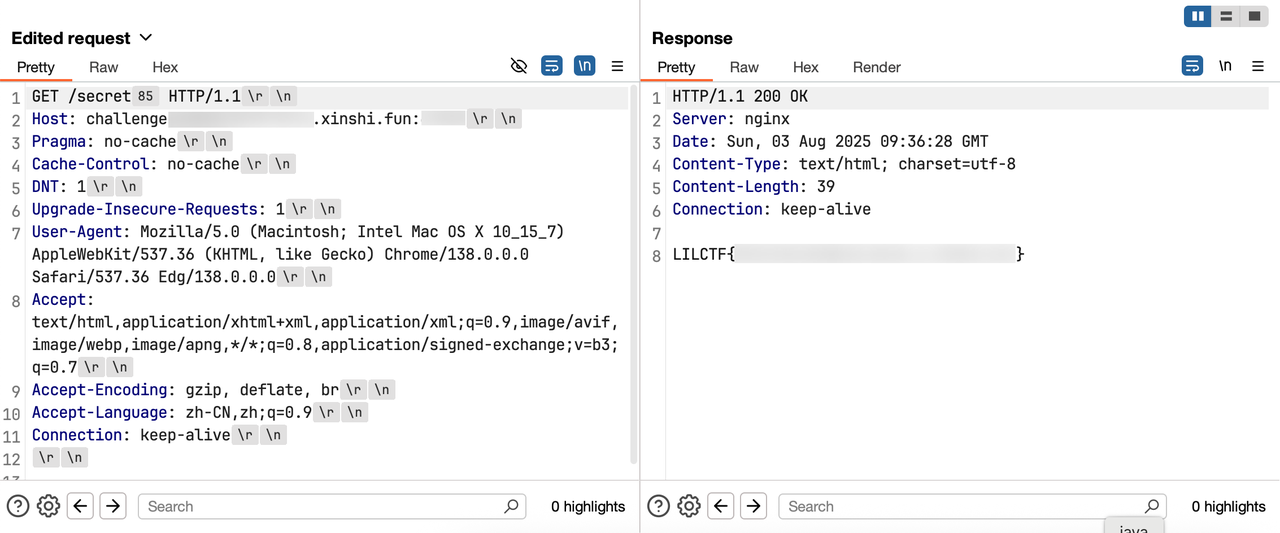
Task: Select combined tabbed layout icon
Action: (x=1253, y=16)
